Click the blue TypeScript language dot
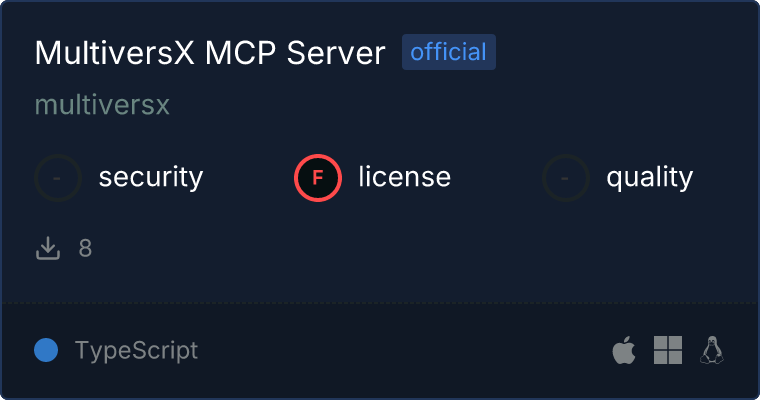Viewport: 760px width, 400px height. (x=46, y=350)
